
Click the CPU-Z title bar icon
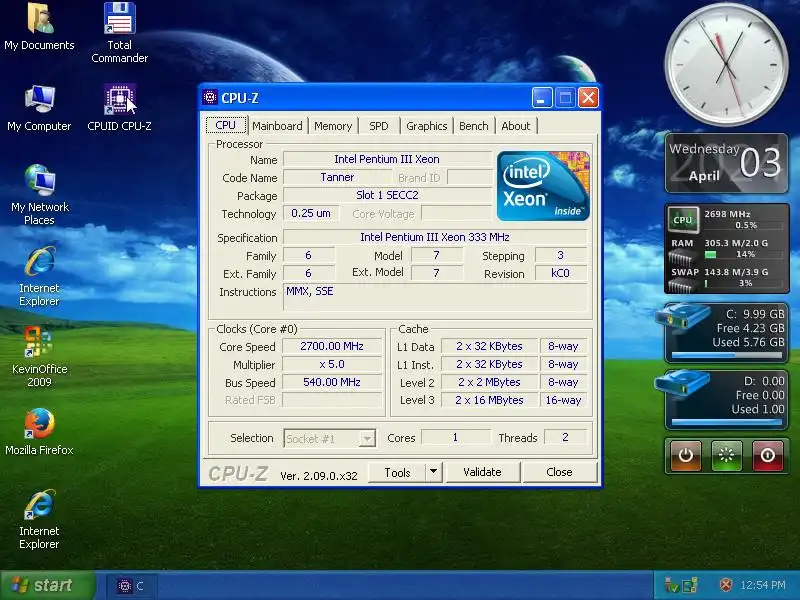pyautogui.click(x=210, y=97)
